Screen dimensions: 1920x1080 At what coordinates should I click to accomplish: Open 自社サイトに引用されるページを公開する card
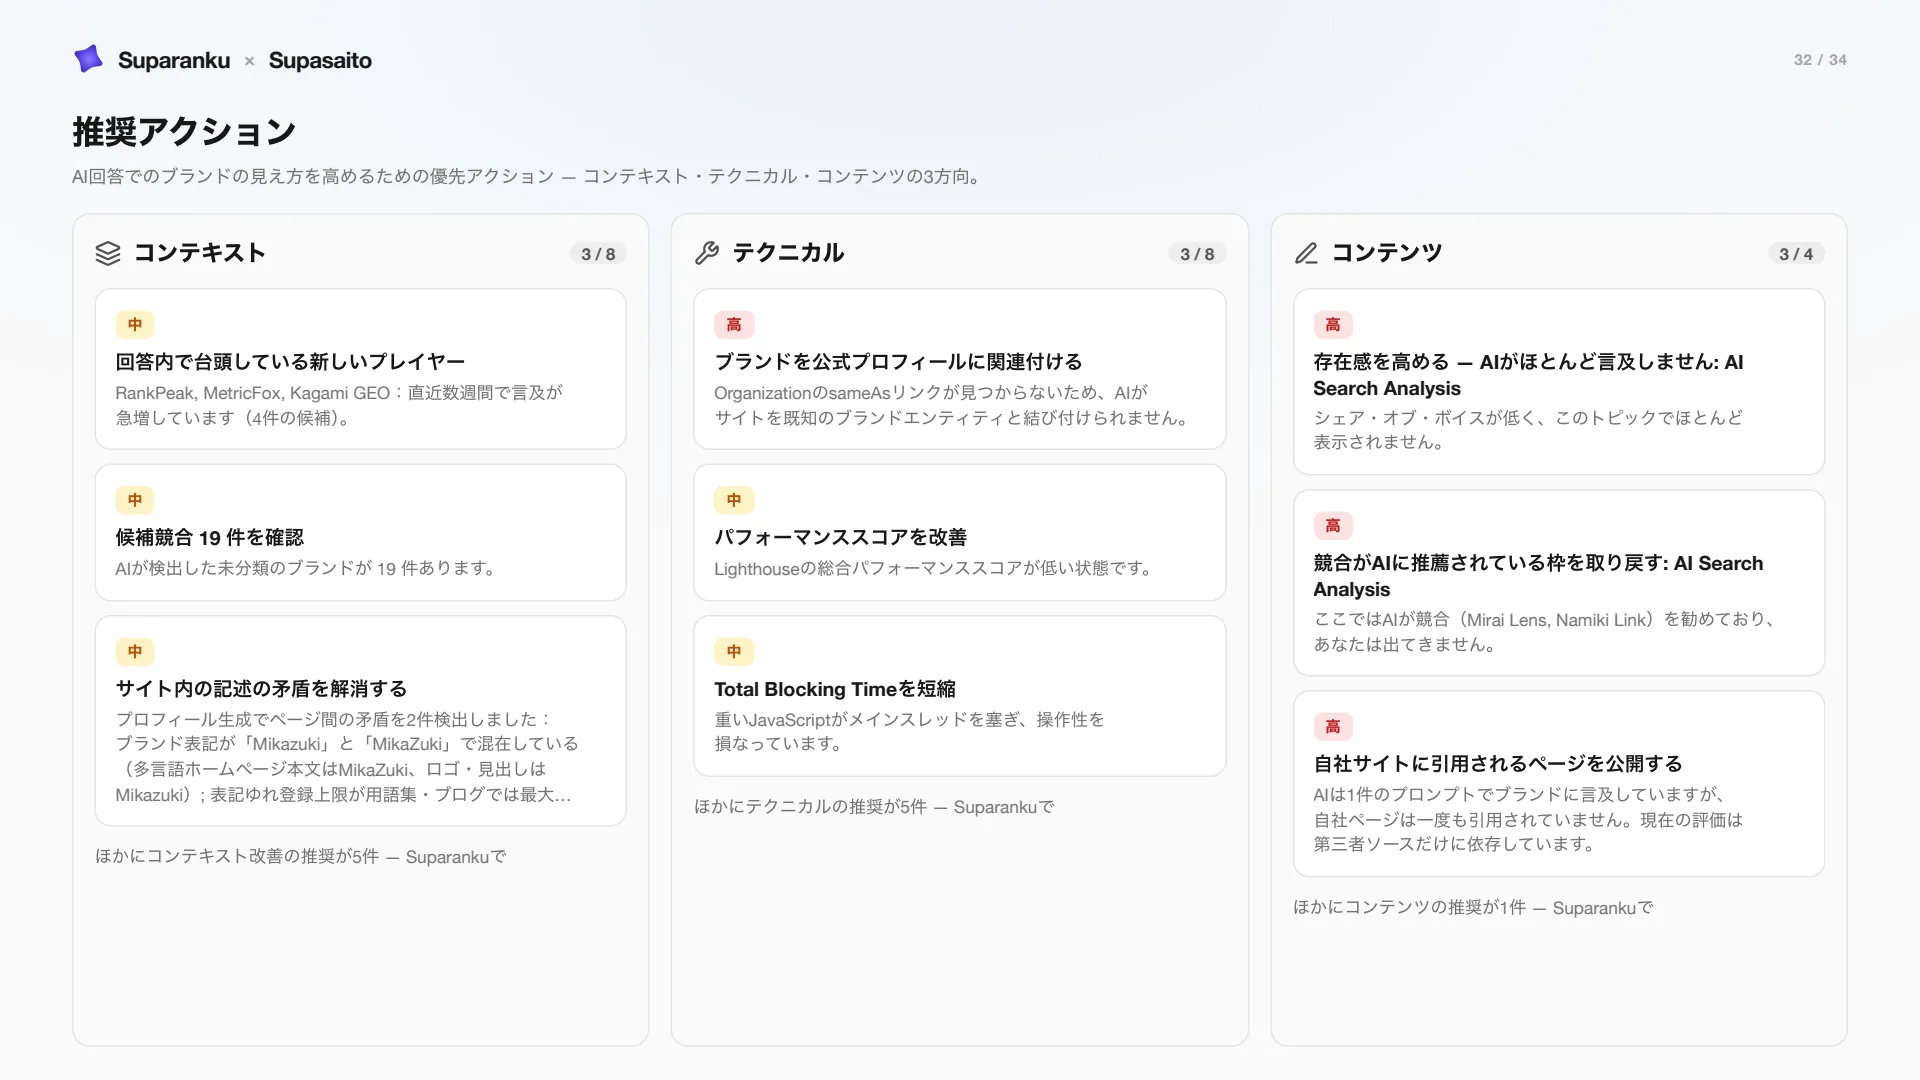point(1558,784)
